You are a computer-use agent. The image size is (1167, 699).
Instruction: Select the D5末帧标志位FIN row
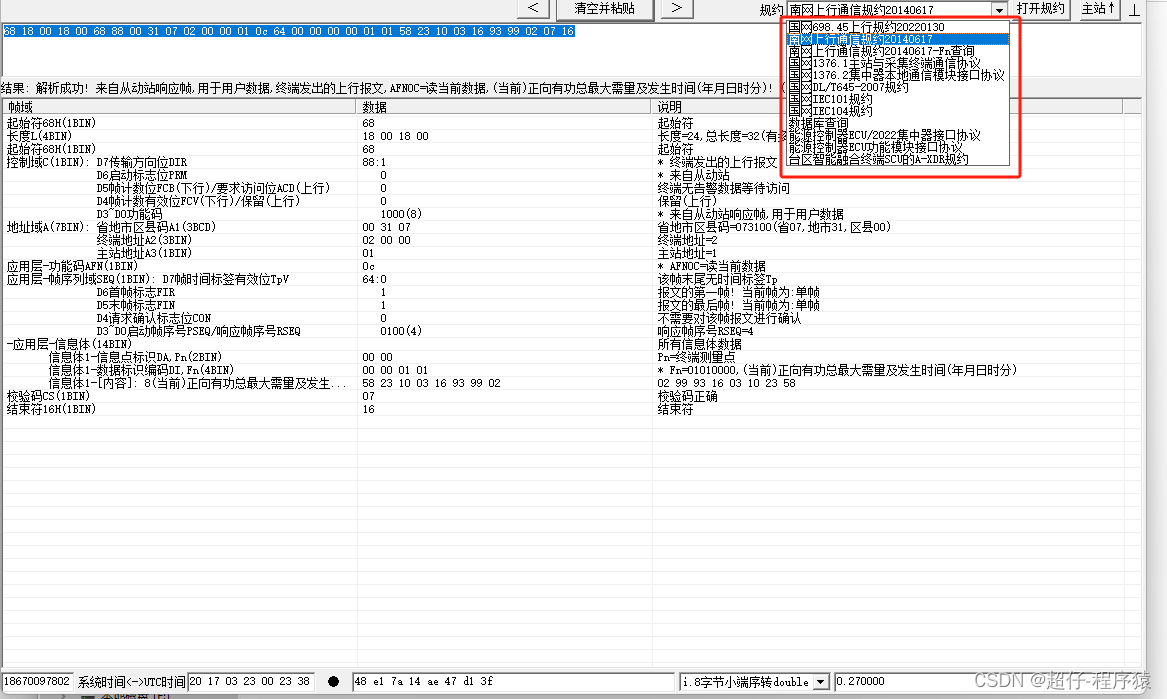point(572,305)
